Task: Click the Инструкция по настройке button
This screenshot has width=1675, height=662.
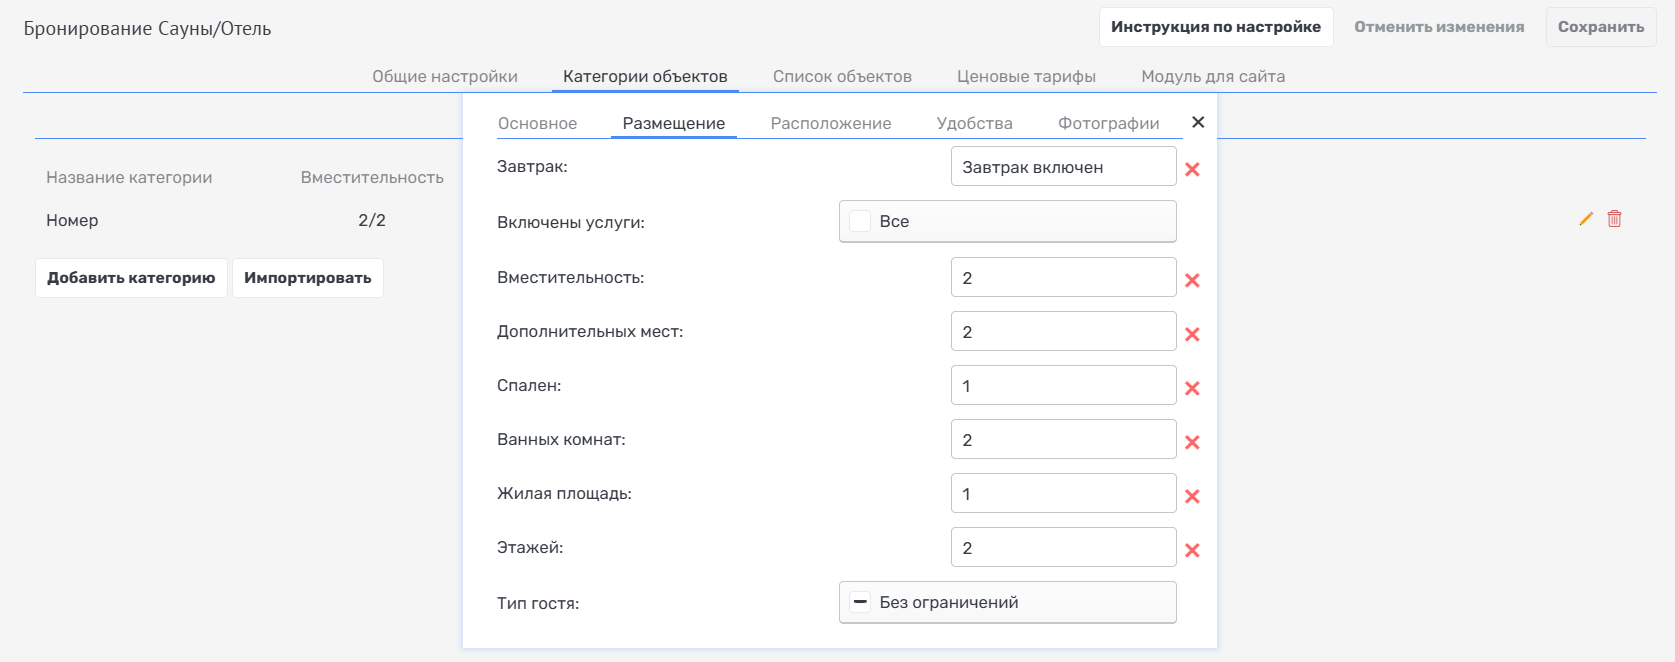Action: tap(1216, 27)
